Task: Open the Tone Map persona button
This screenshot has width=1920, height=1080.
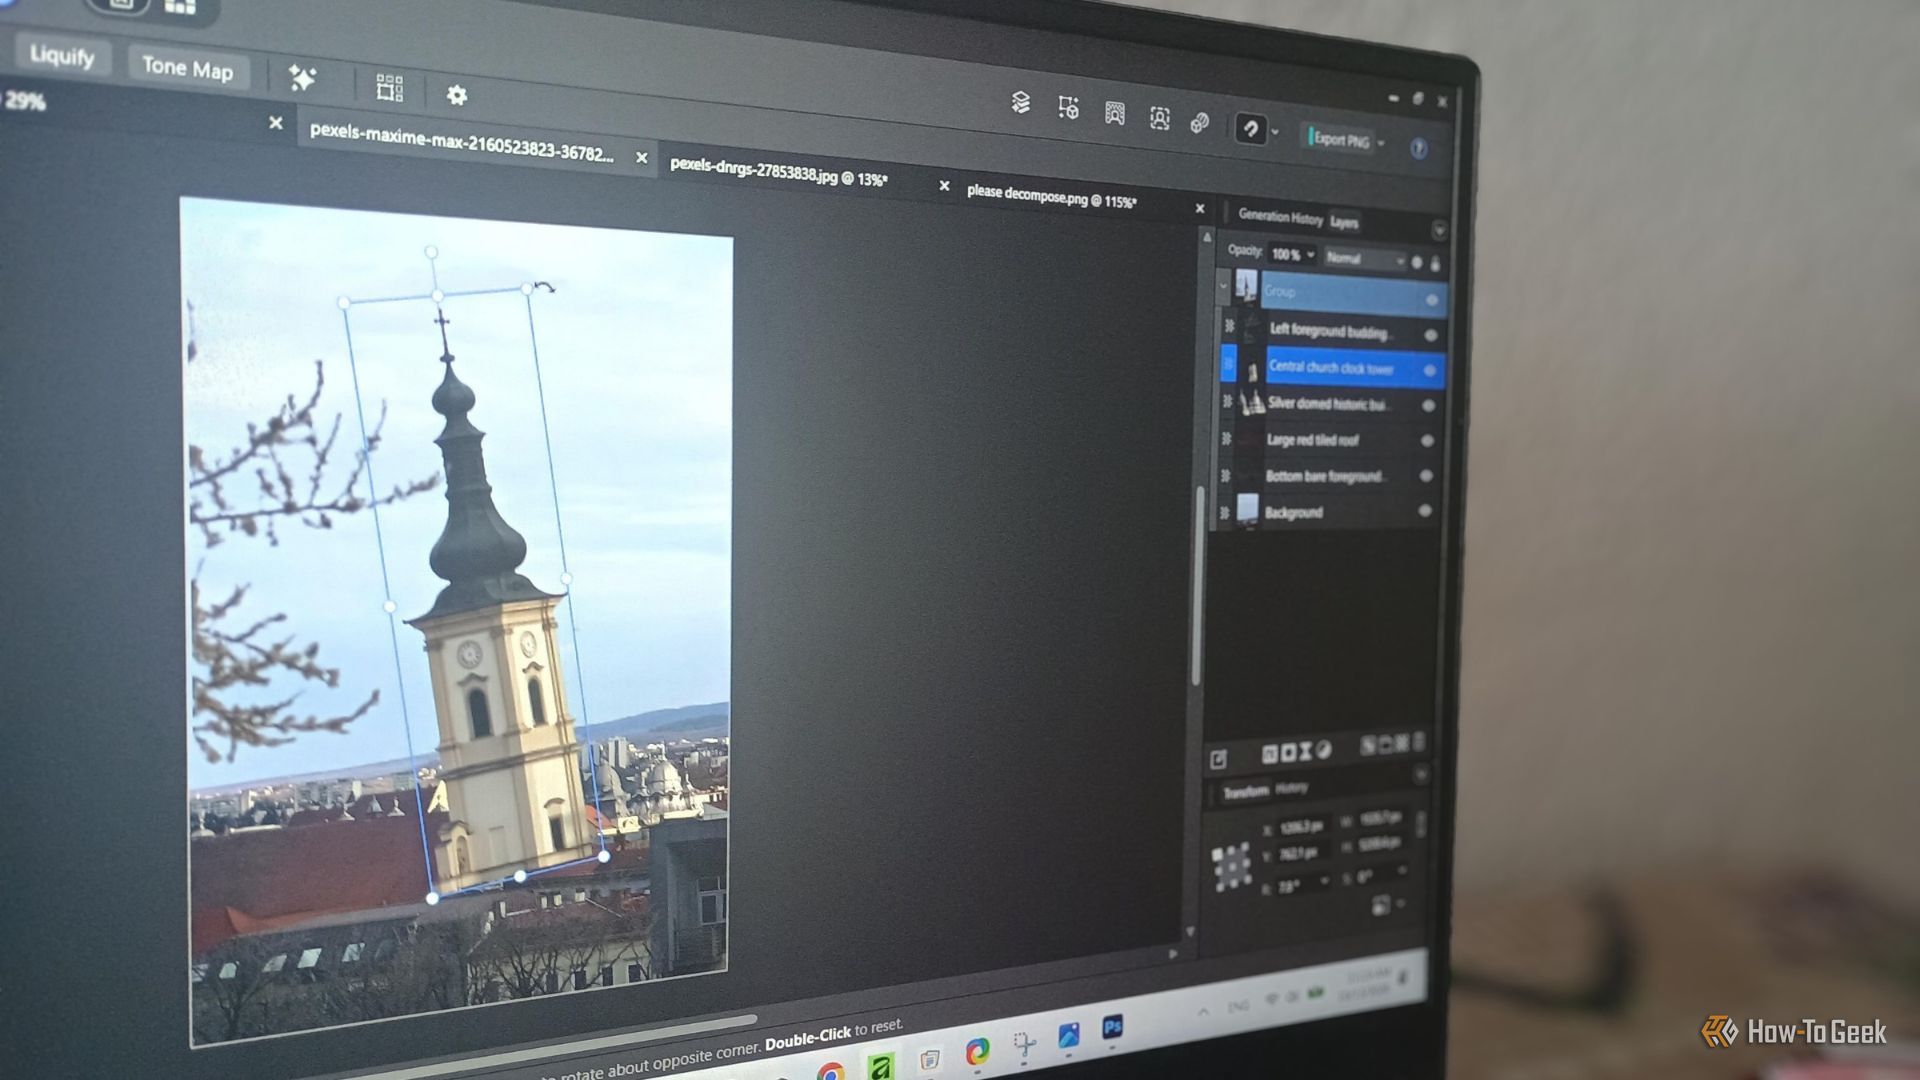Action: [x=187, y=68]
